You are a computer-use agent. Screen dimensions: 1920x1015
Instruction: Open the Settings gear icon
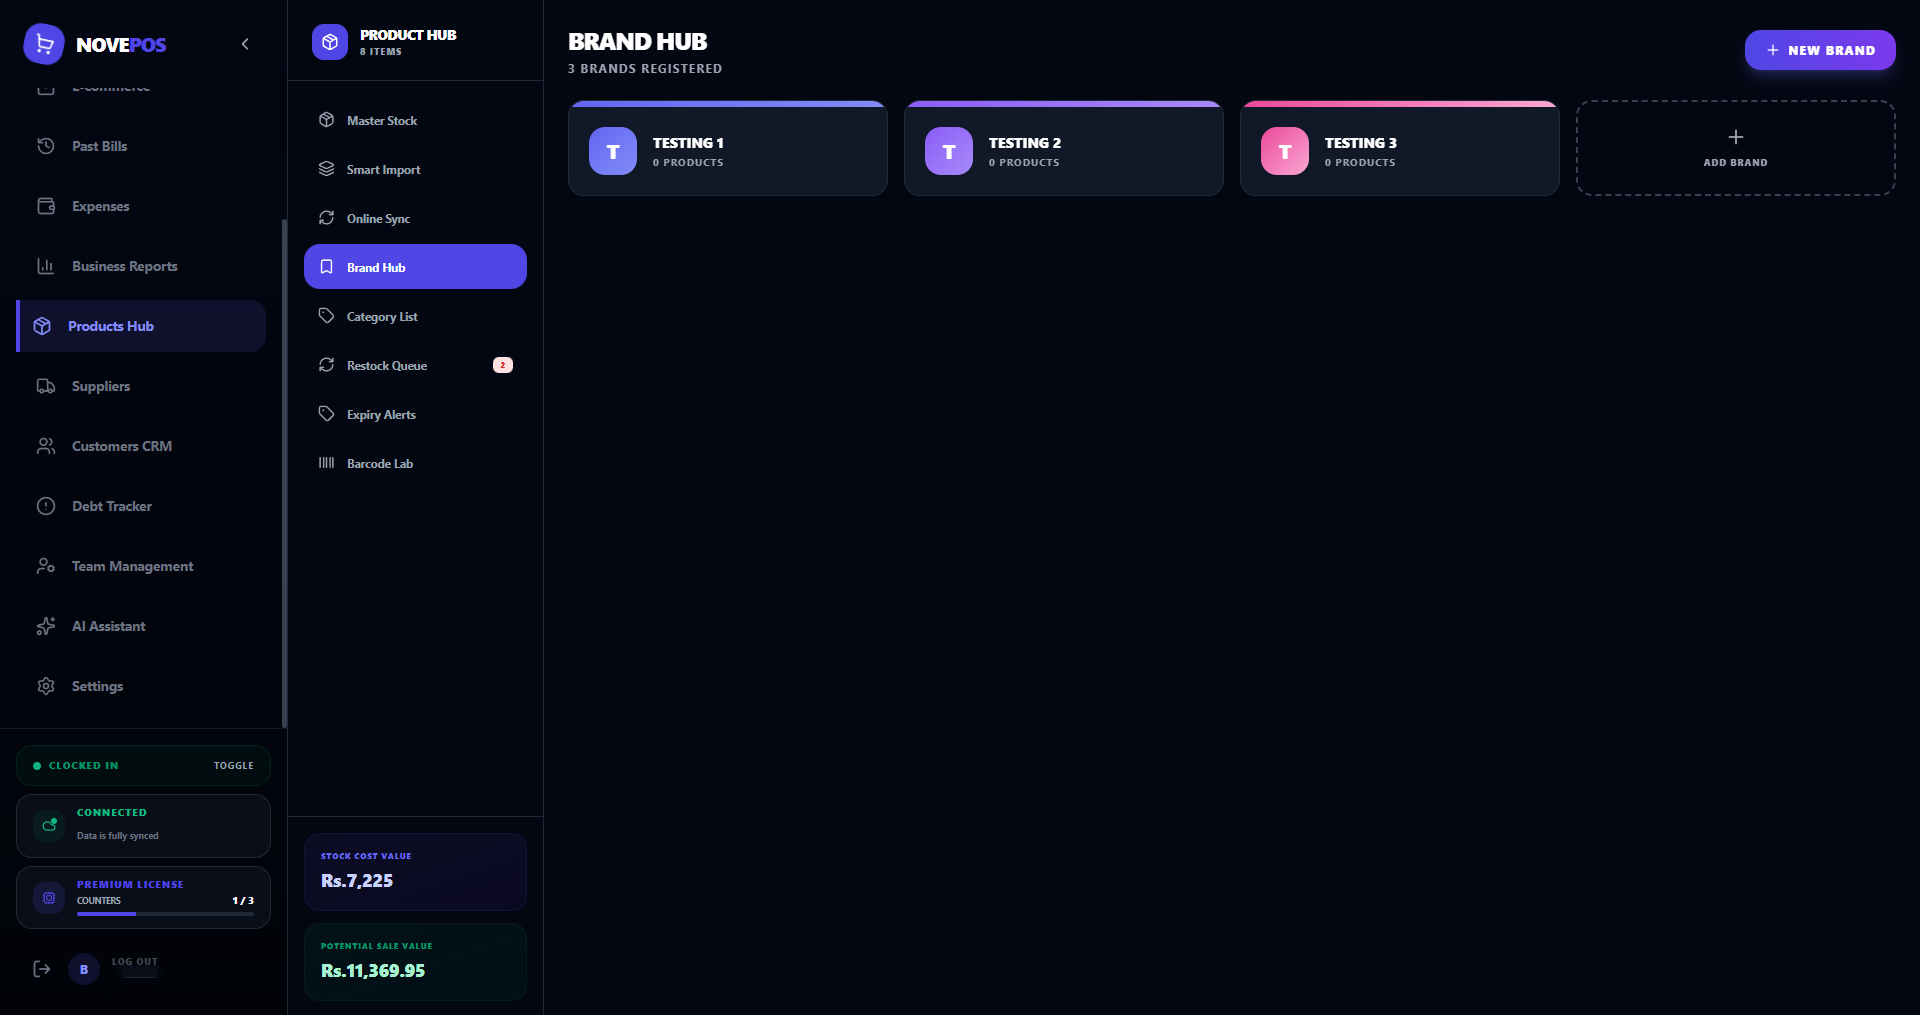(46, 686)
